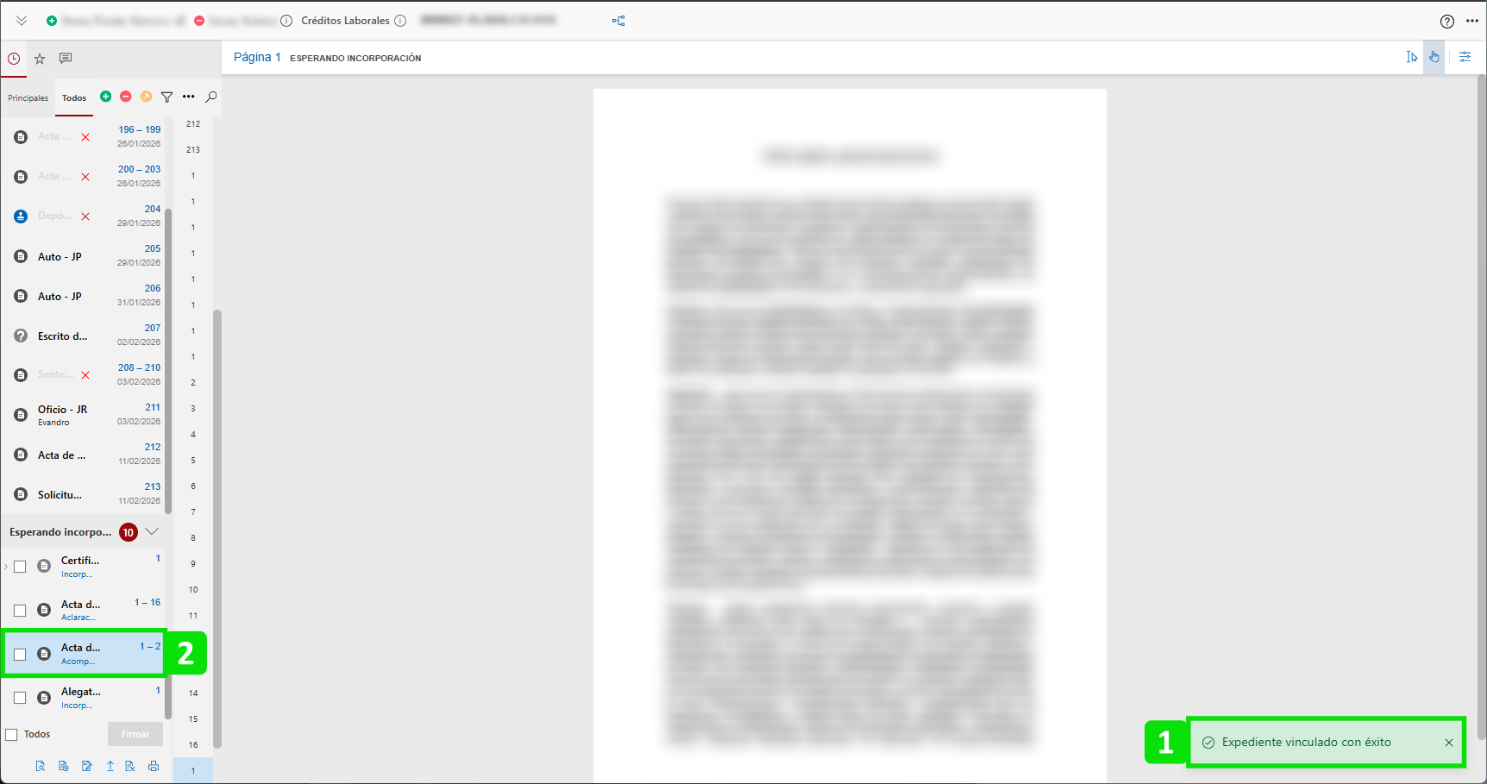Open search magnifier in document list

pos(211,97)
